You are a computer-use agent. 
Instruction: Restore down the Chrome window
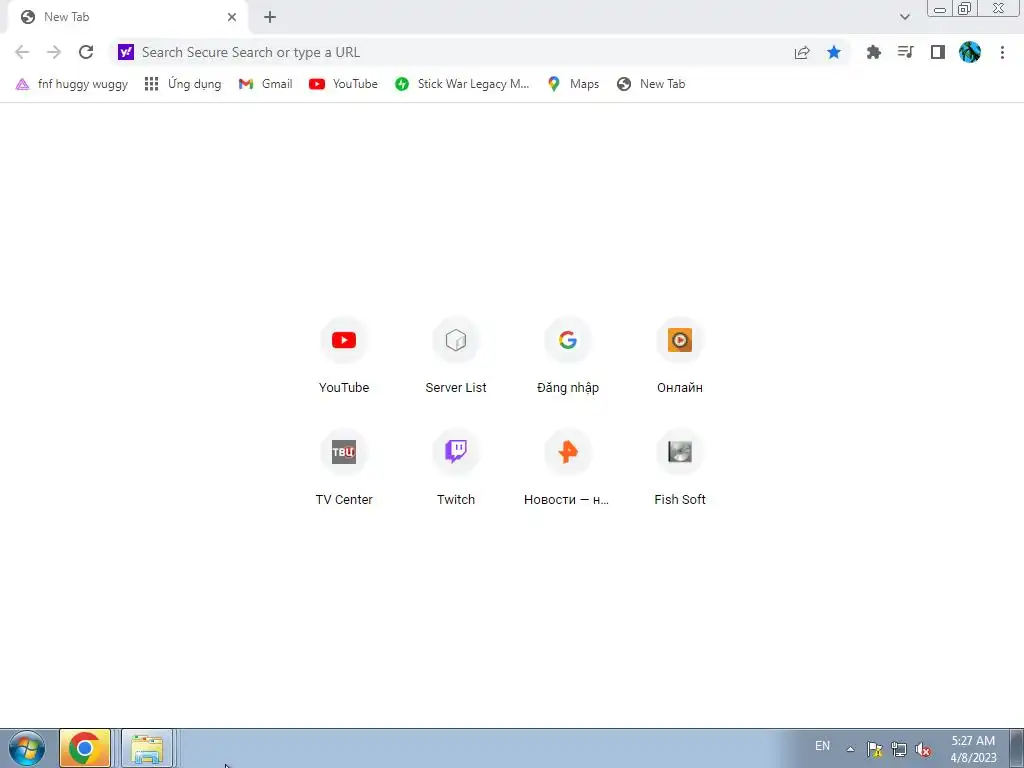click(964, 9)
